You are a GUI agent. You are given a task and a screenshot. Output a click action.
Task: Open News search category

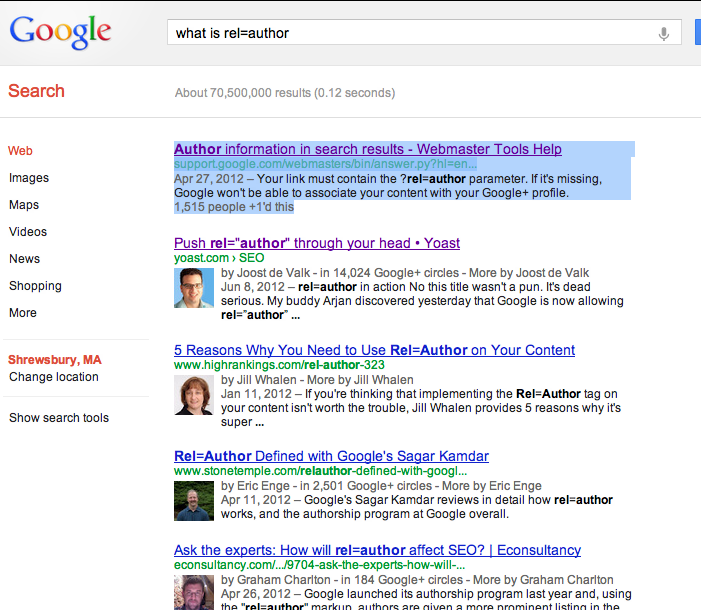click(25, 259)
